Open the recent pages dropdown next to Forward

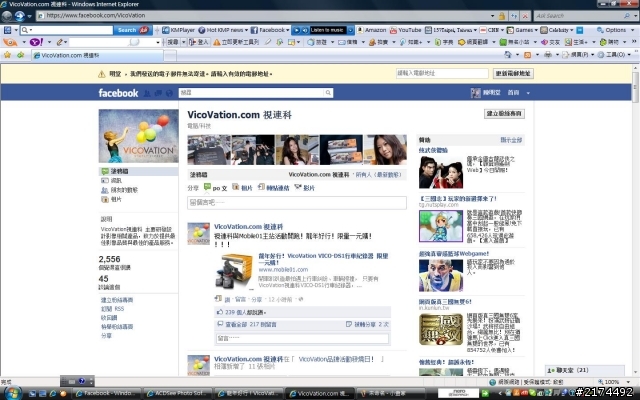(29, 16)
